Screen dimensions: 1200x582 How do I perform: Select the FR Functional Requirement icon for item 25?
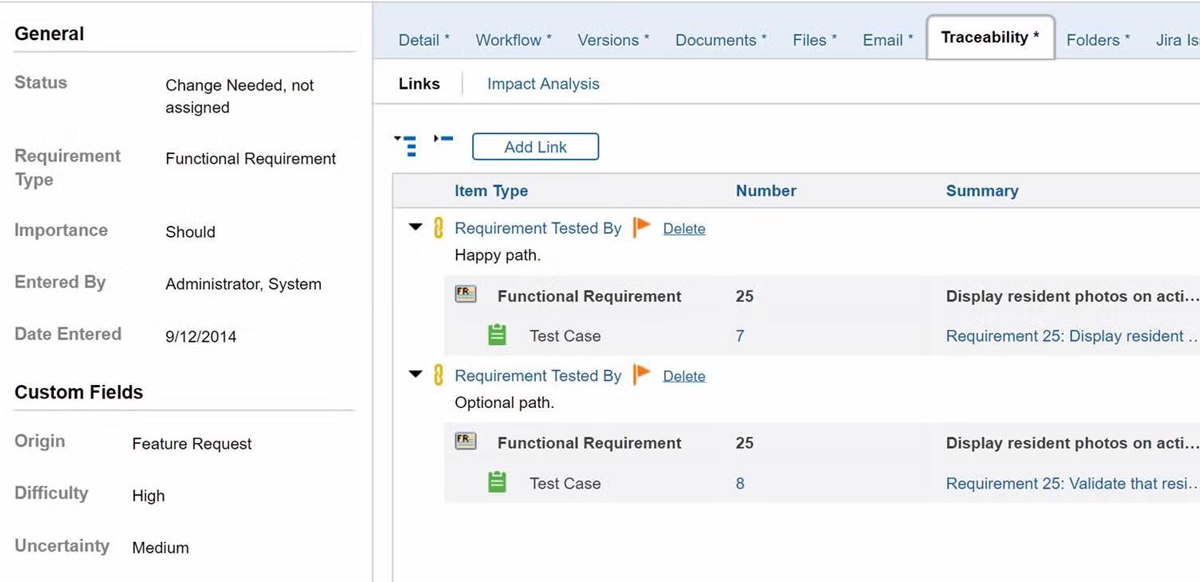(x=465, y=293)
